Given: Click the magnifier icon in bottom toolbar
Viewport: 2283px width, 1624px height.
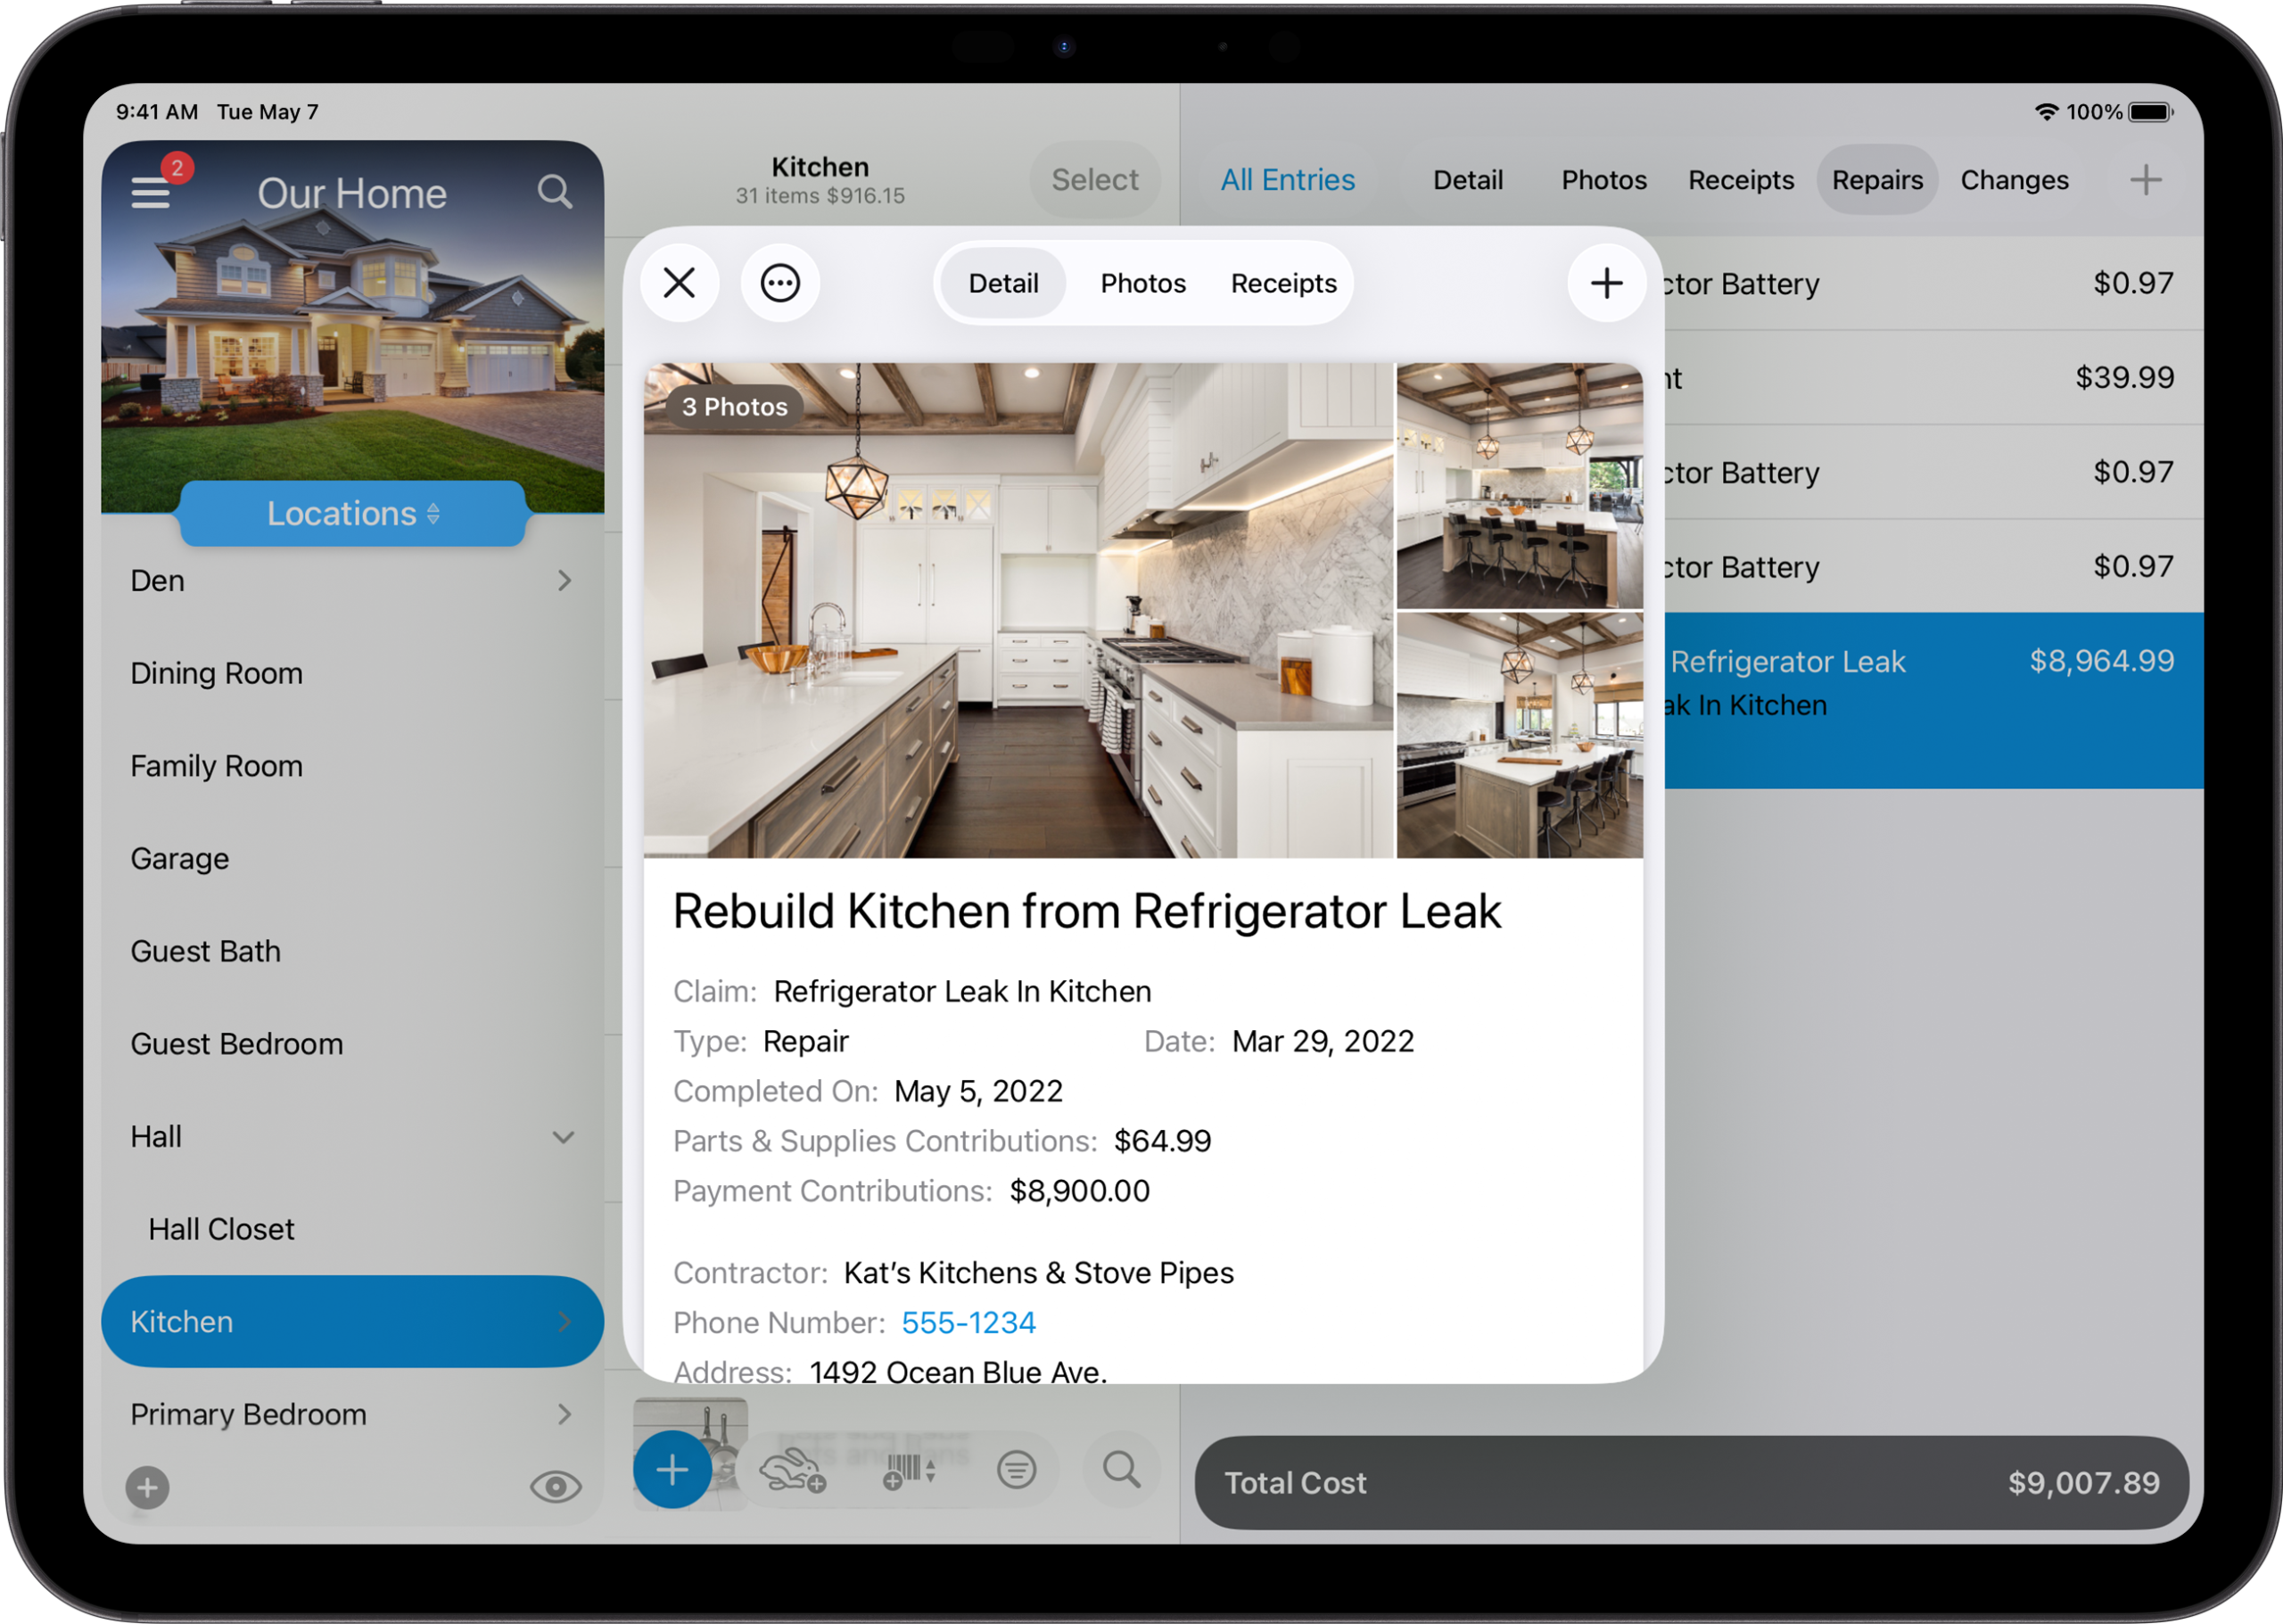Looking at the screenshot, I should 1121,1470.
